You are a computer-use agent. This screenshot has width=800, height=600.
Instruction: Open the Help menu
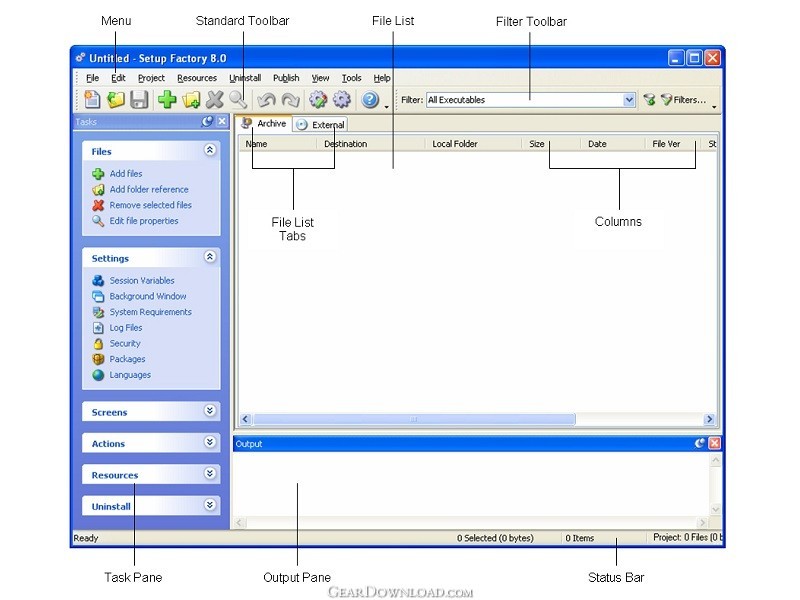(382, 78)
